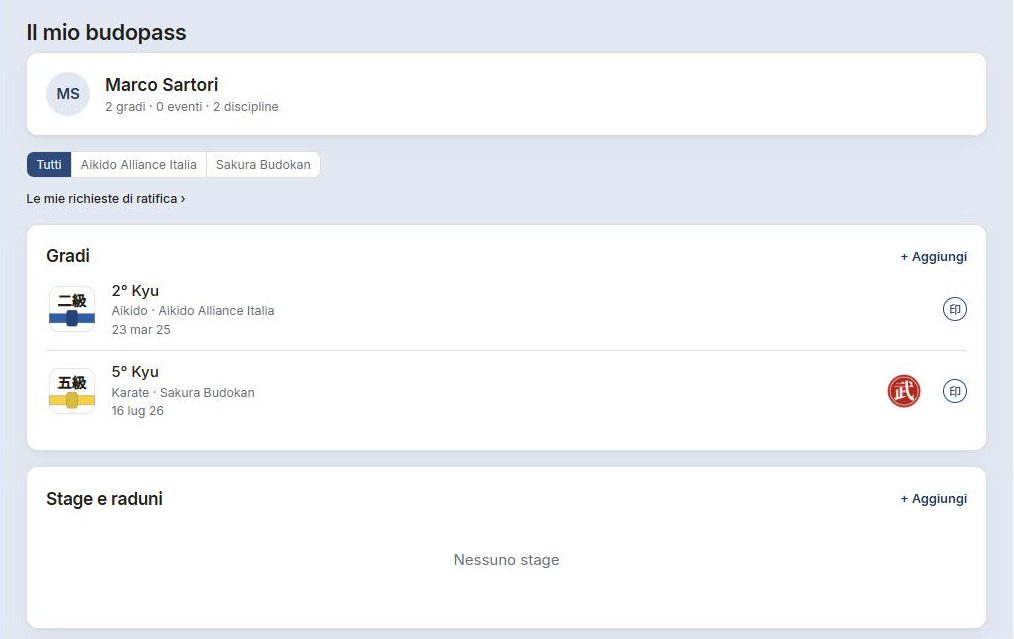Open the 5° Kyu grade entry
1014x639 pixels.
506,391
